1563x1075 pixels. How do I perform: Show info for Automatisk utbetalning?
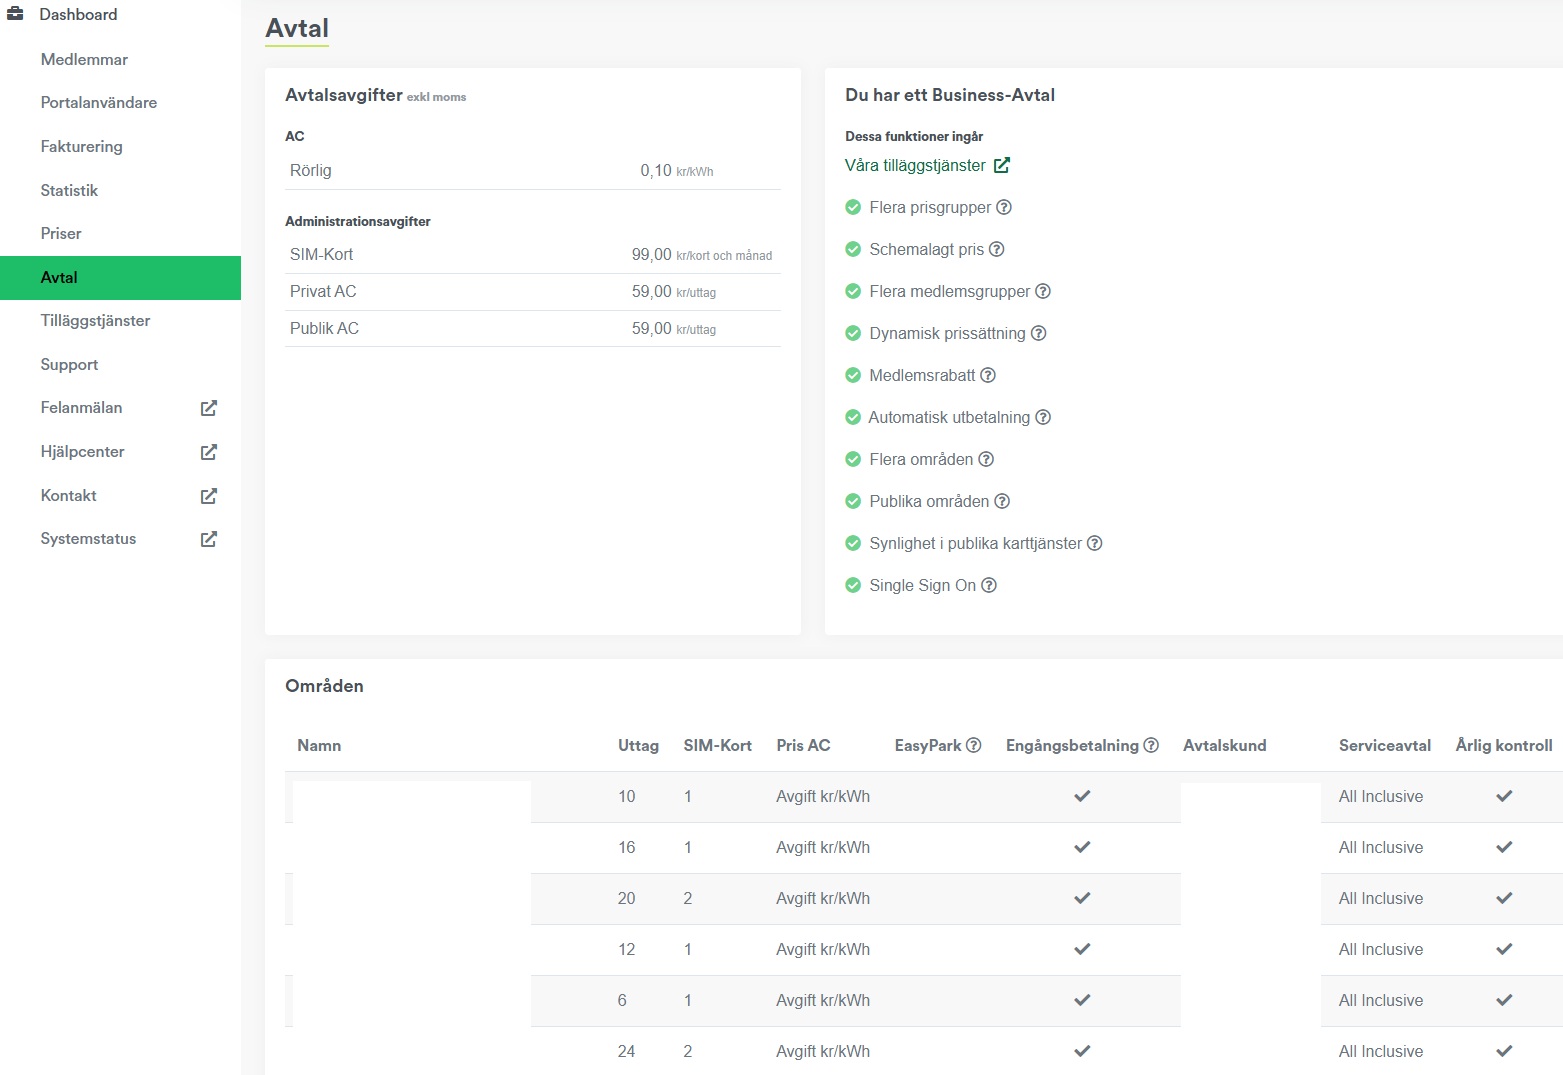(1043, 417)
